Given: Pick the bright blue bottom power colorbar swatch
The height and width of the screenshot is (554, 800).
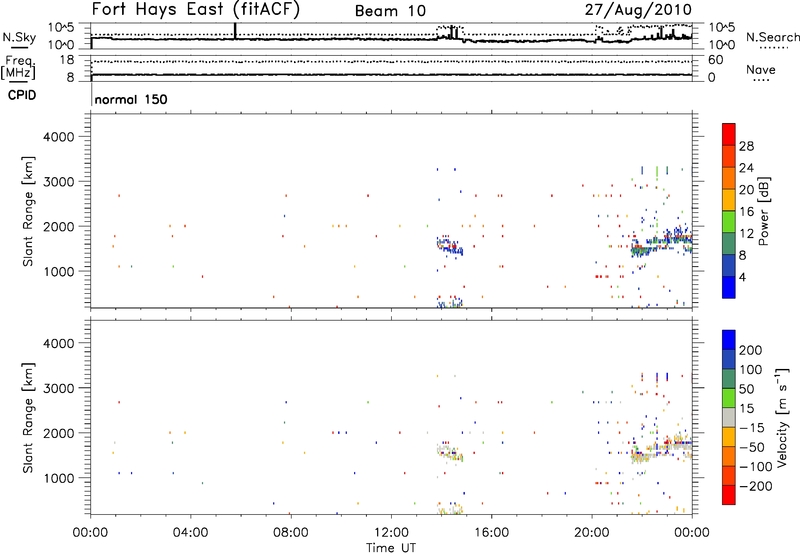Looking at the screenshot, I should coord(729,287).
